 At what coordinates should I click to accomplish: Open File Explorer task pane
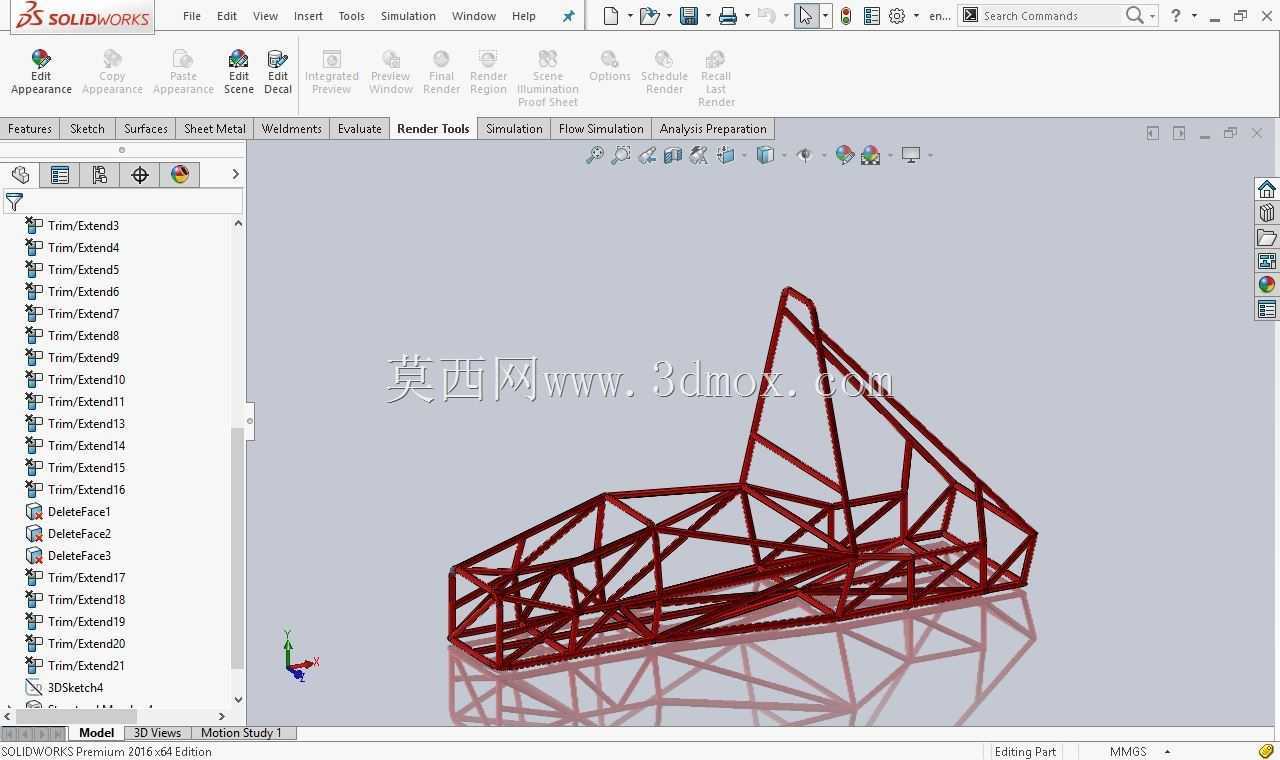tap(1267, 237)
